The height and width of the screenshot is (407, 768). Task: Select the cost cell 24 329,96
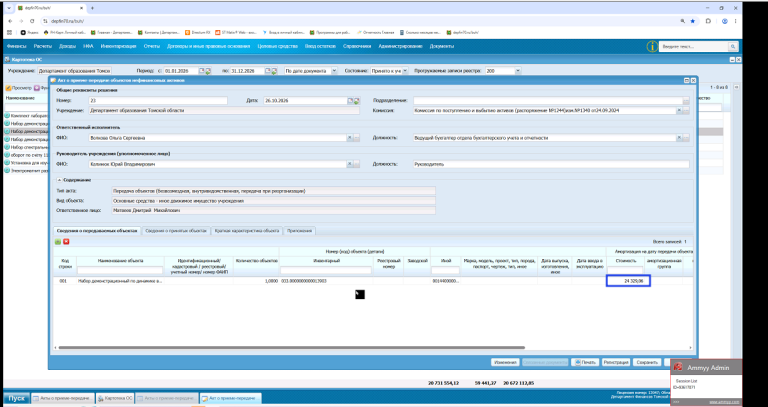tap(628, 281)
